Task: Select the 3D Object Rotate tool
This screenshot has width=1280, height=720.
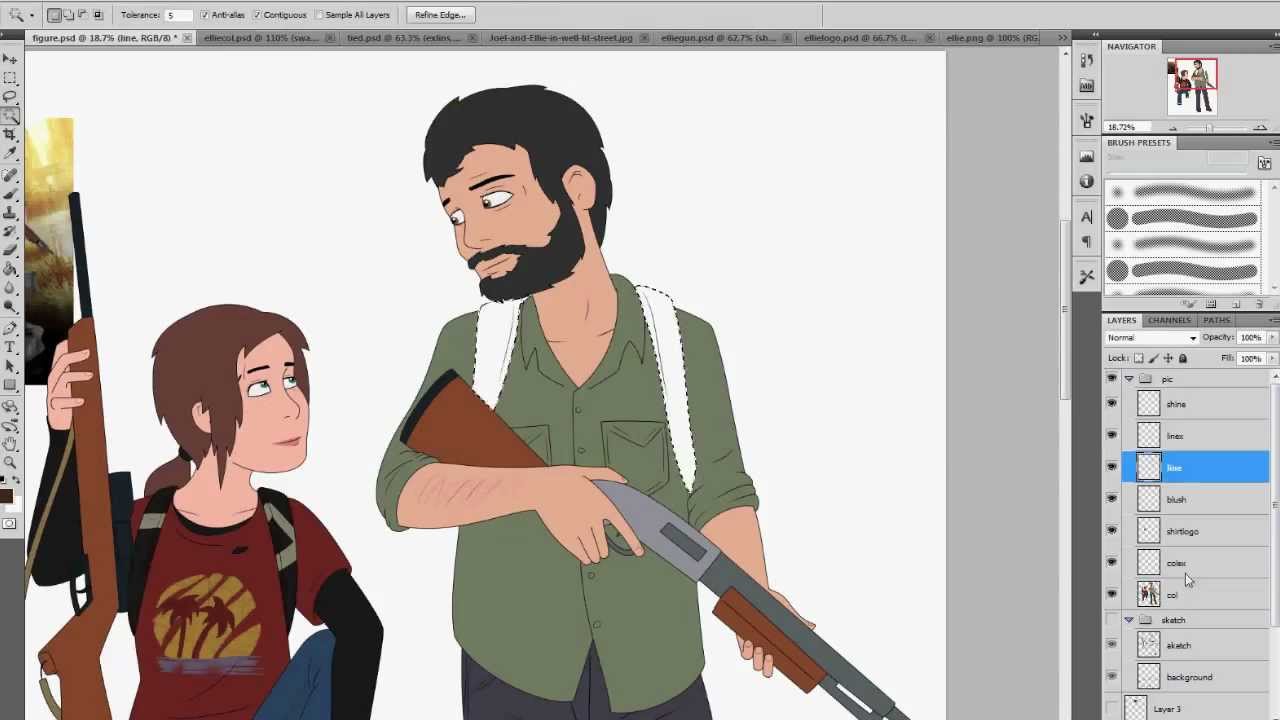Action: [x=10, y=406]
